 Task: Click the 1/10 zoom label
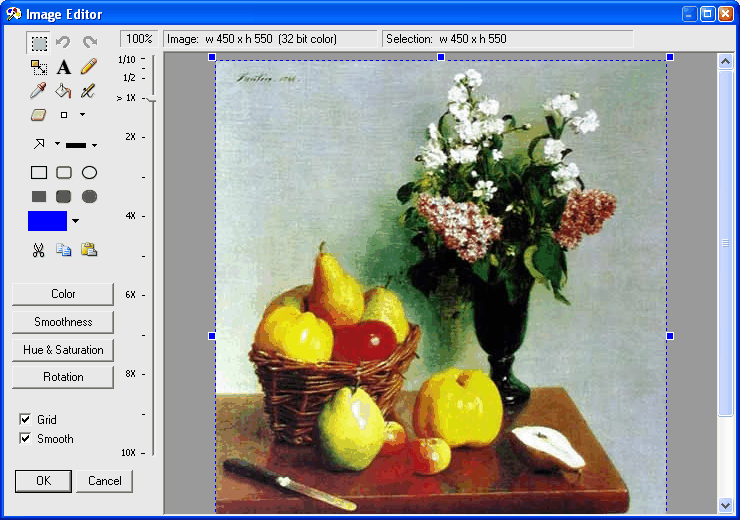tap(126, 59)
